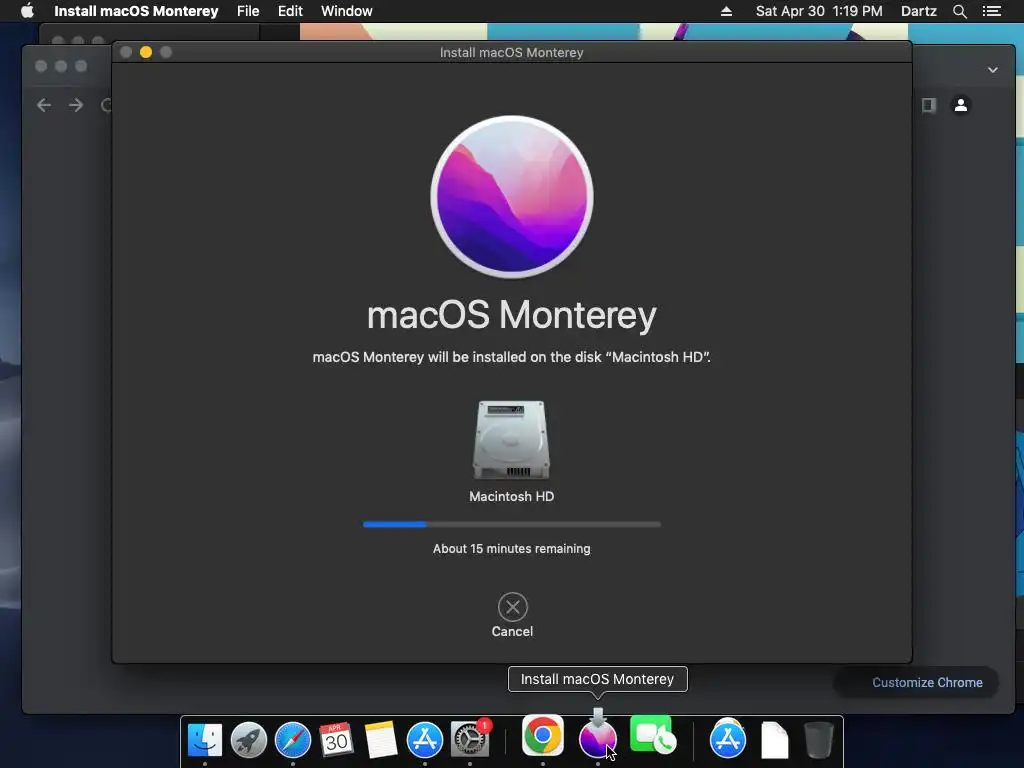The height and width of the screenshot is (768, 1024).
Task: Open the Dartz user menu
Action: [919, 11]
